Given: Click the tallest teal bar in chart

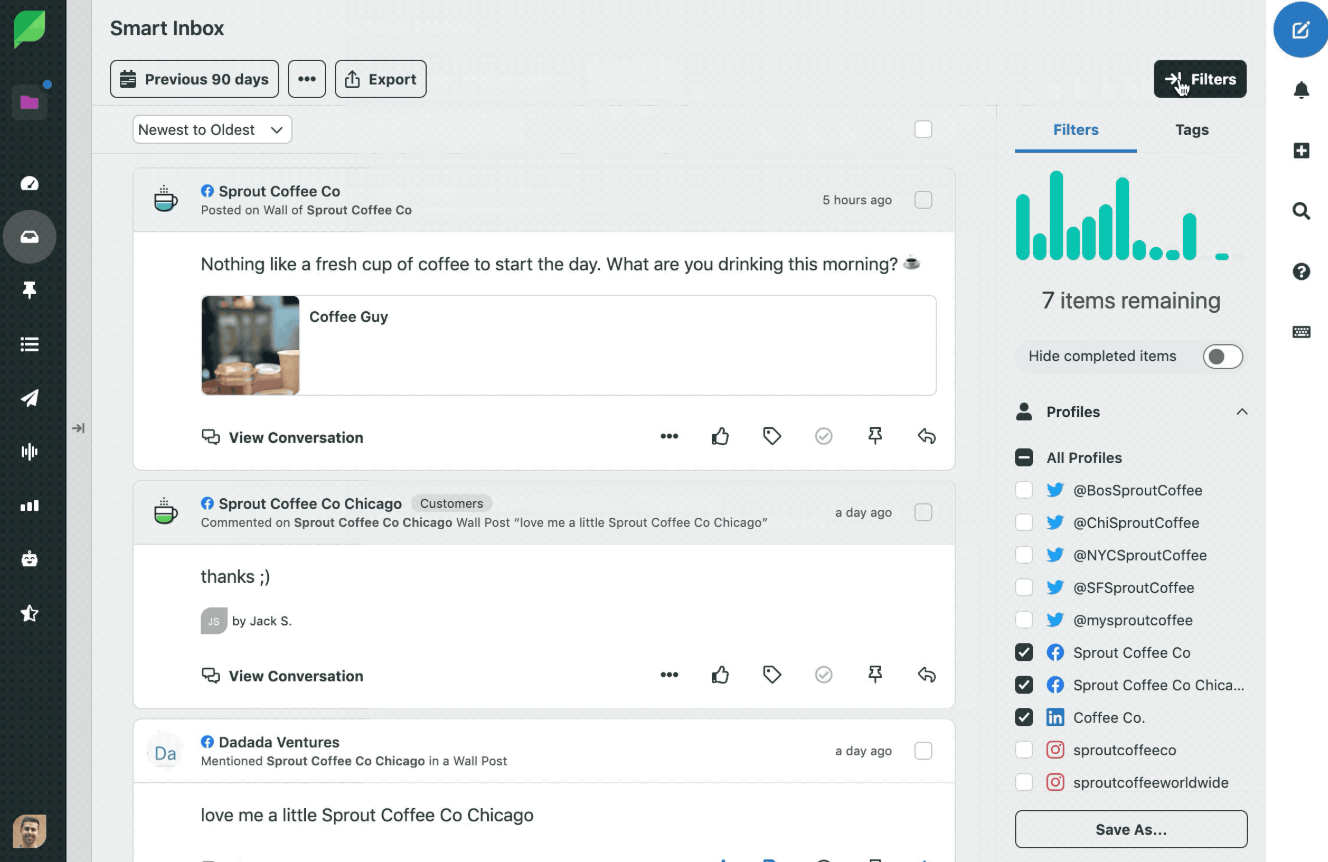Looking at the screenshot, I should tap(1056, 215).
